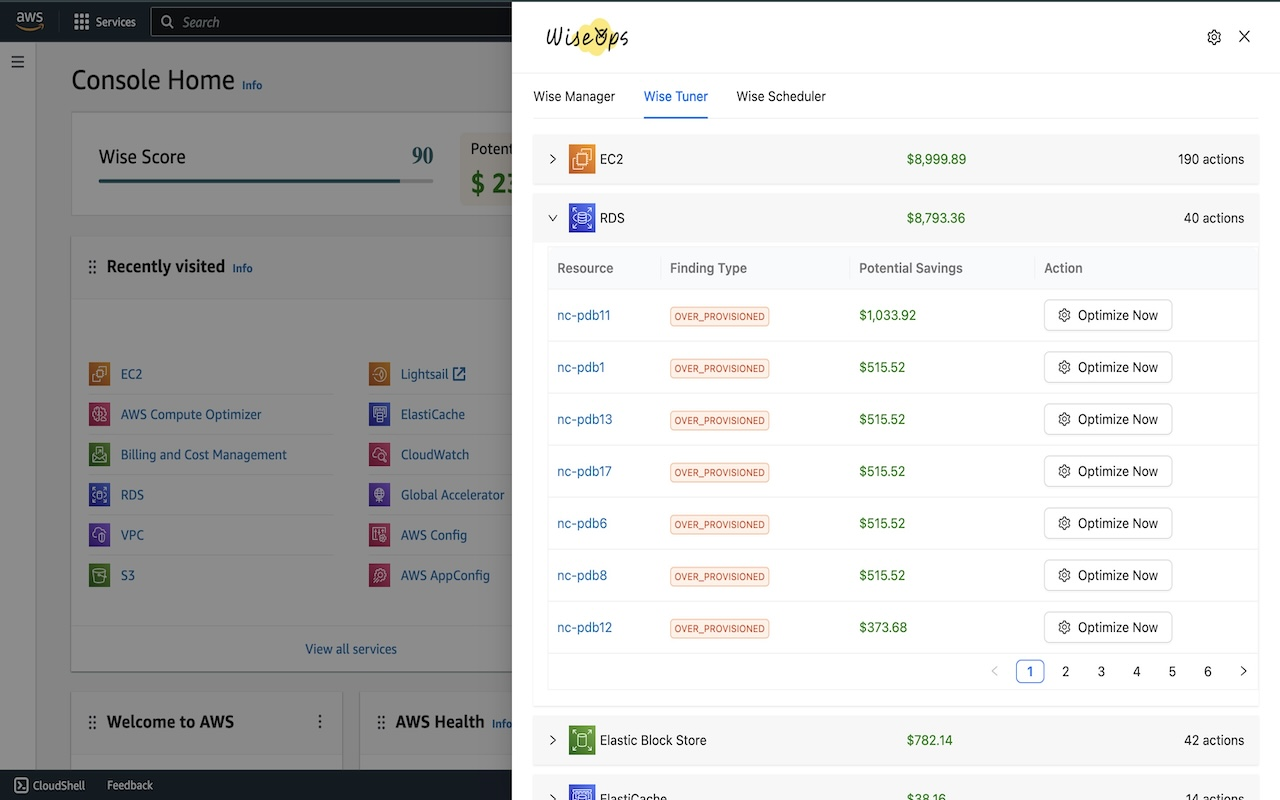Expand the EC2 findings row
Viewport: 1280px width, 800px height.
point(553,159)
